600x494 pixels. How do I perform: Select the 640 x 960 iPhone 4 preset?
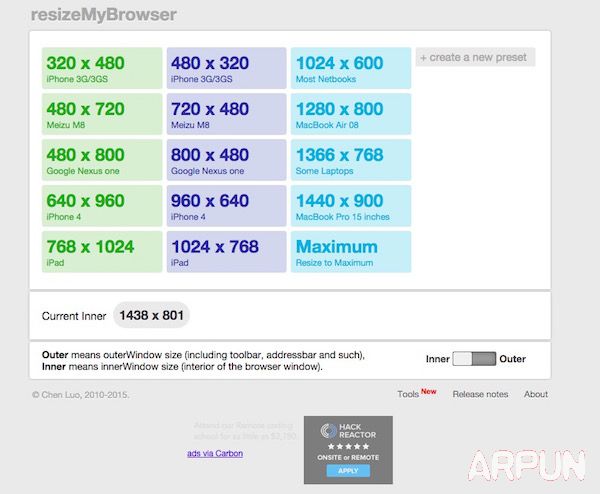click(102, 207)
